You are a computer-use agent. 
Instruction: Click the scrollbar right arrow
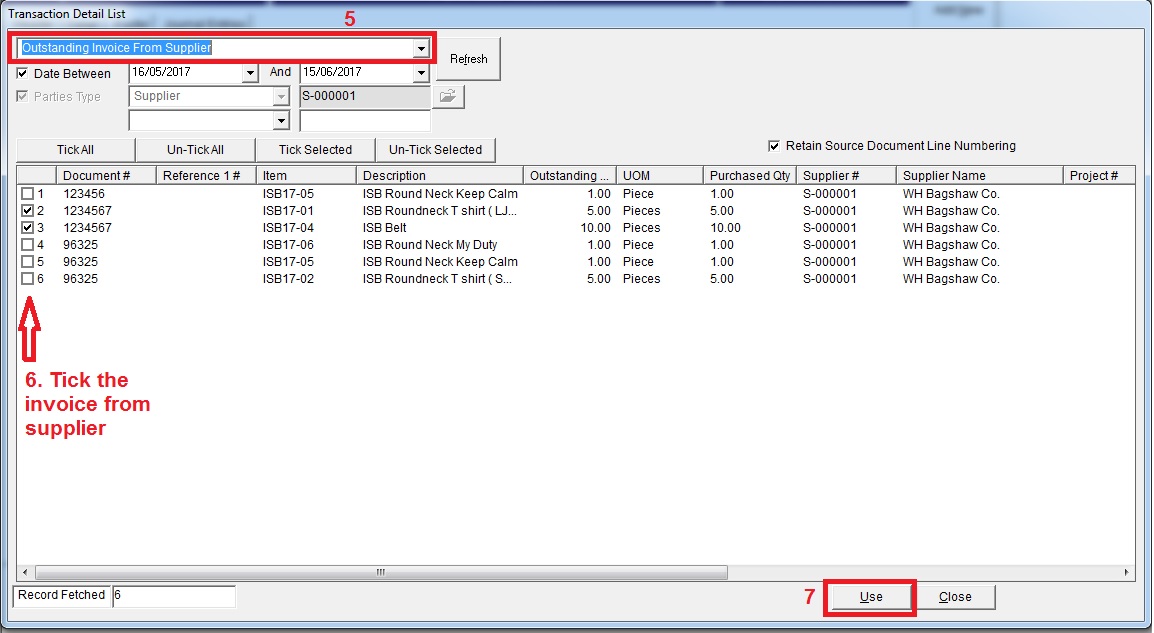click(x=1127, y=573)
